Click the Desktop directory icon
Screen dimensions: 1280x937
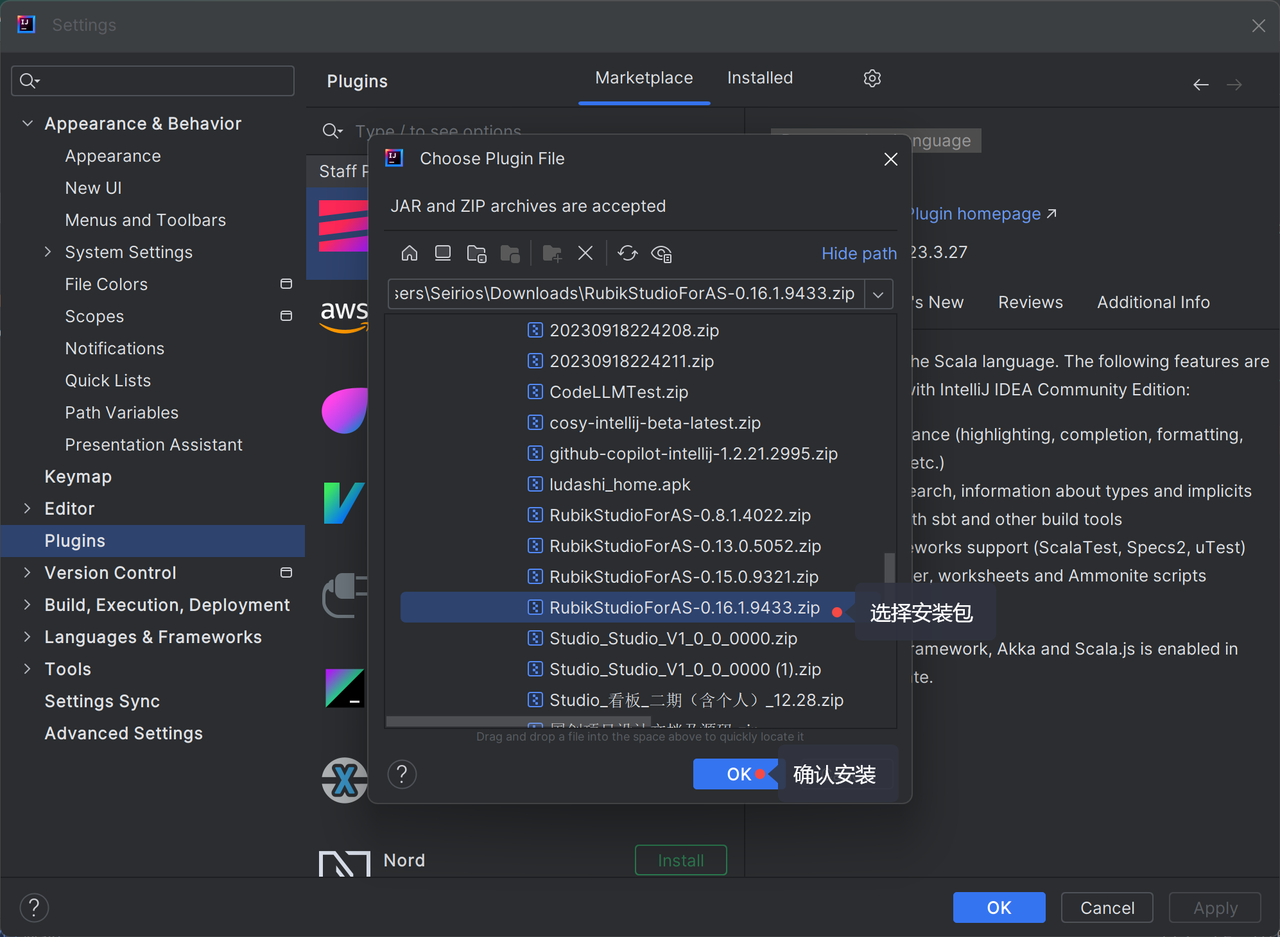click(443, 253)
